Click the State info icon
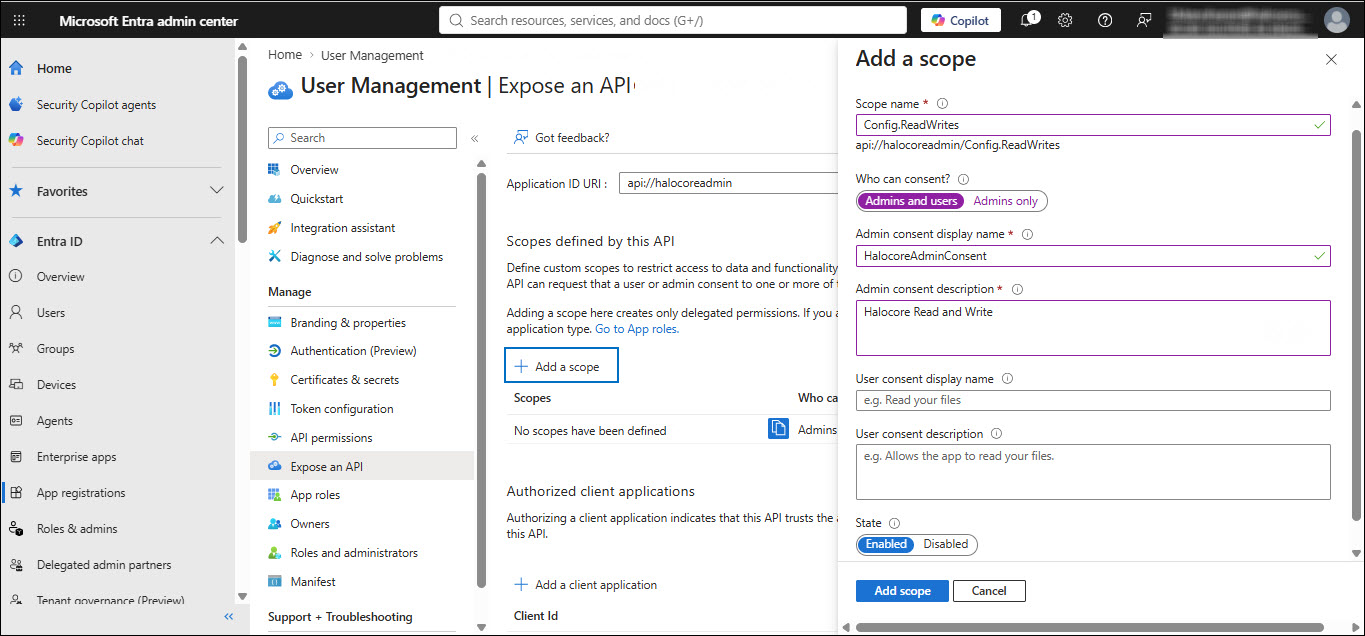This screenshot has height=636, width=1365. (894, 523)
